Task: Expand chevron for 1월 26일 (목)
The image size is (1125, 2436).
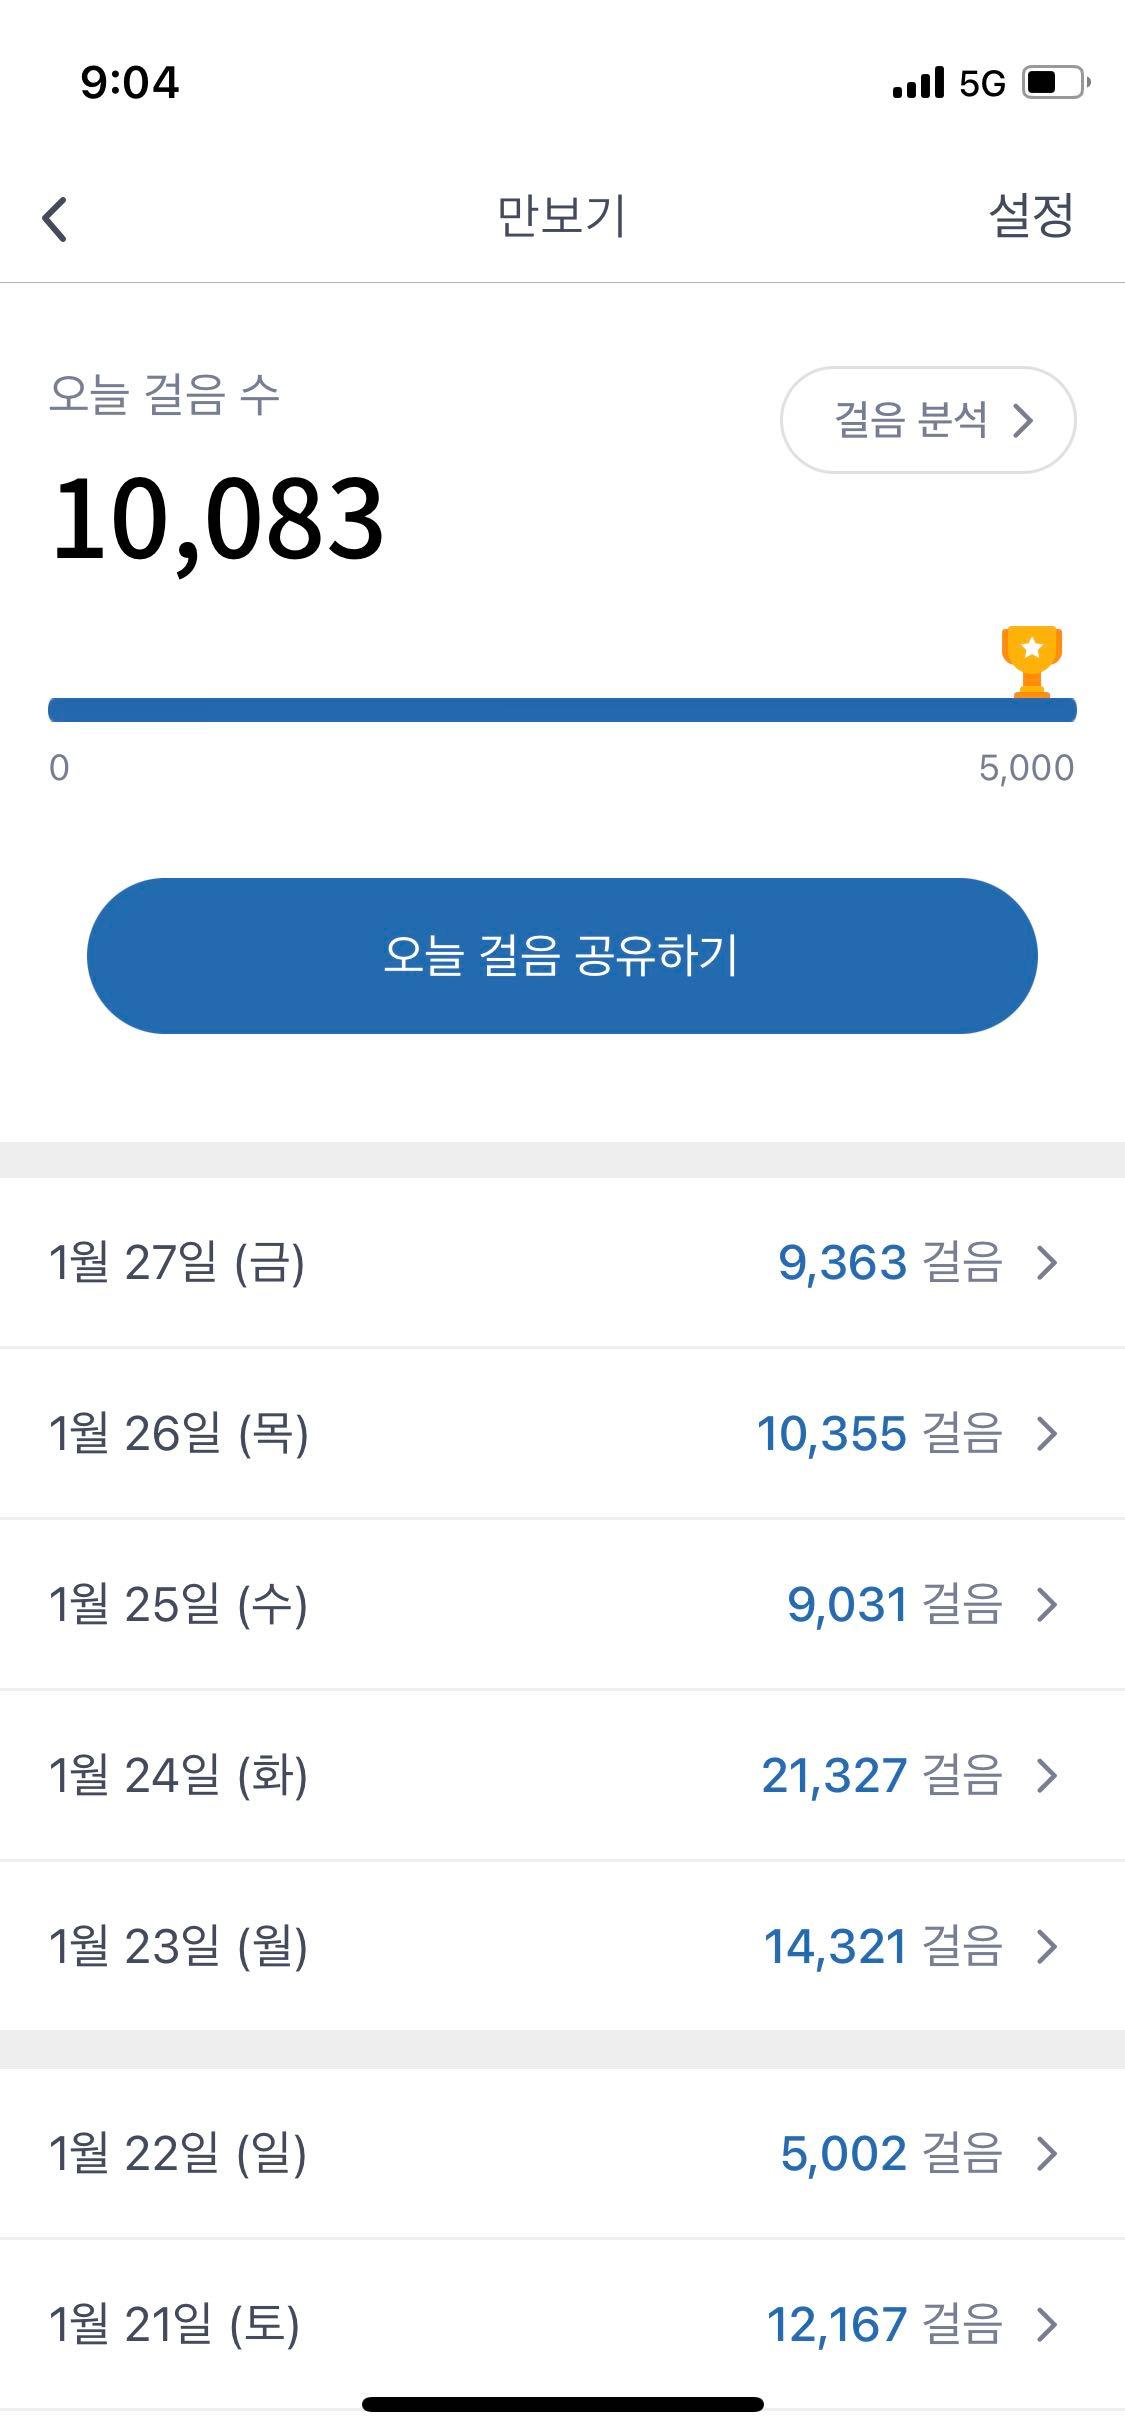Action: point(1047,1434)
